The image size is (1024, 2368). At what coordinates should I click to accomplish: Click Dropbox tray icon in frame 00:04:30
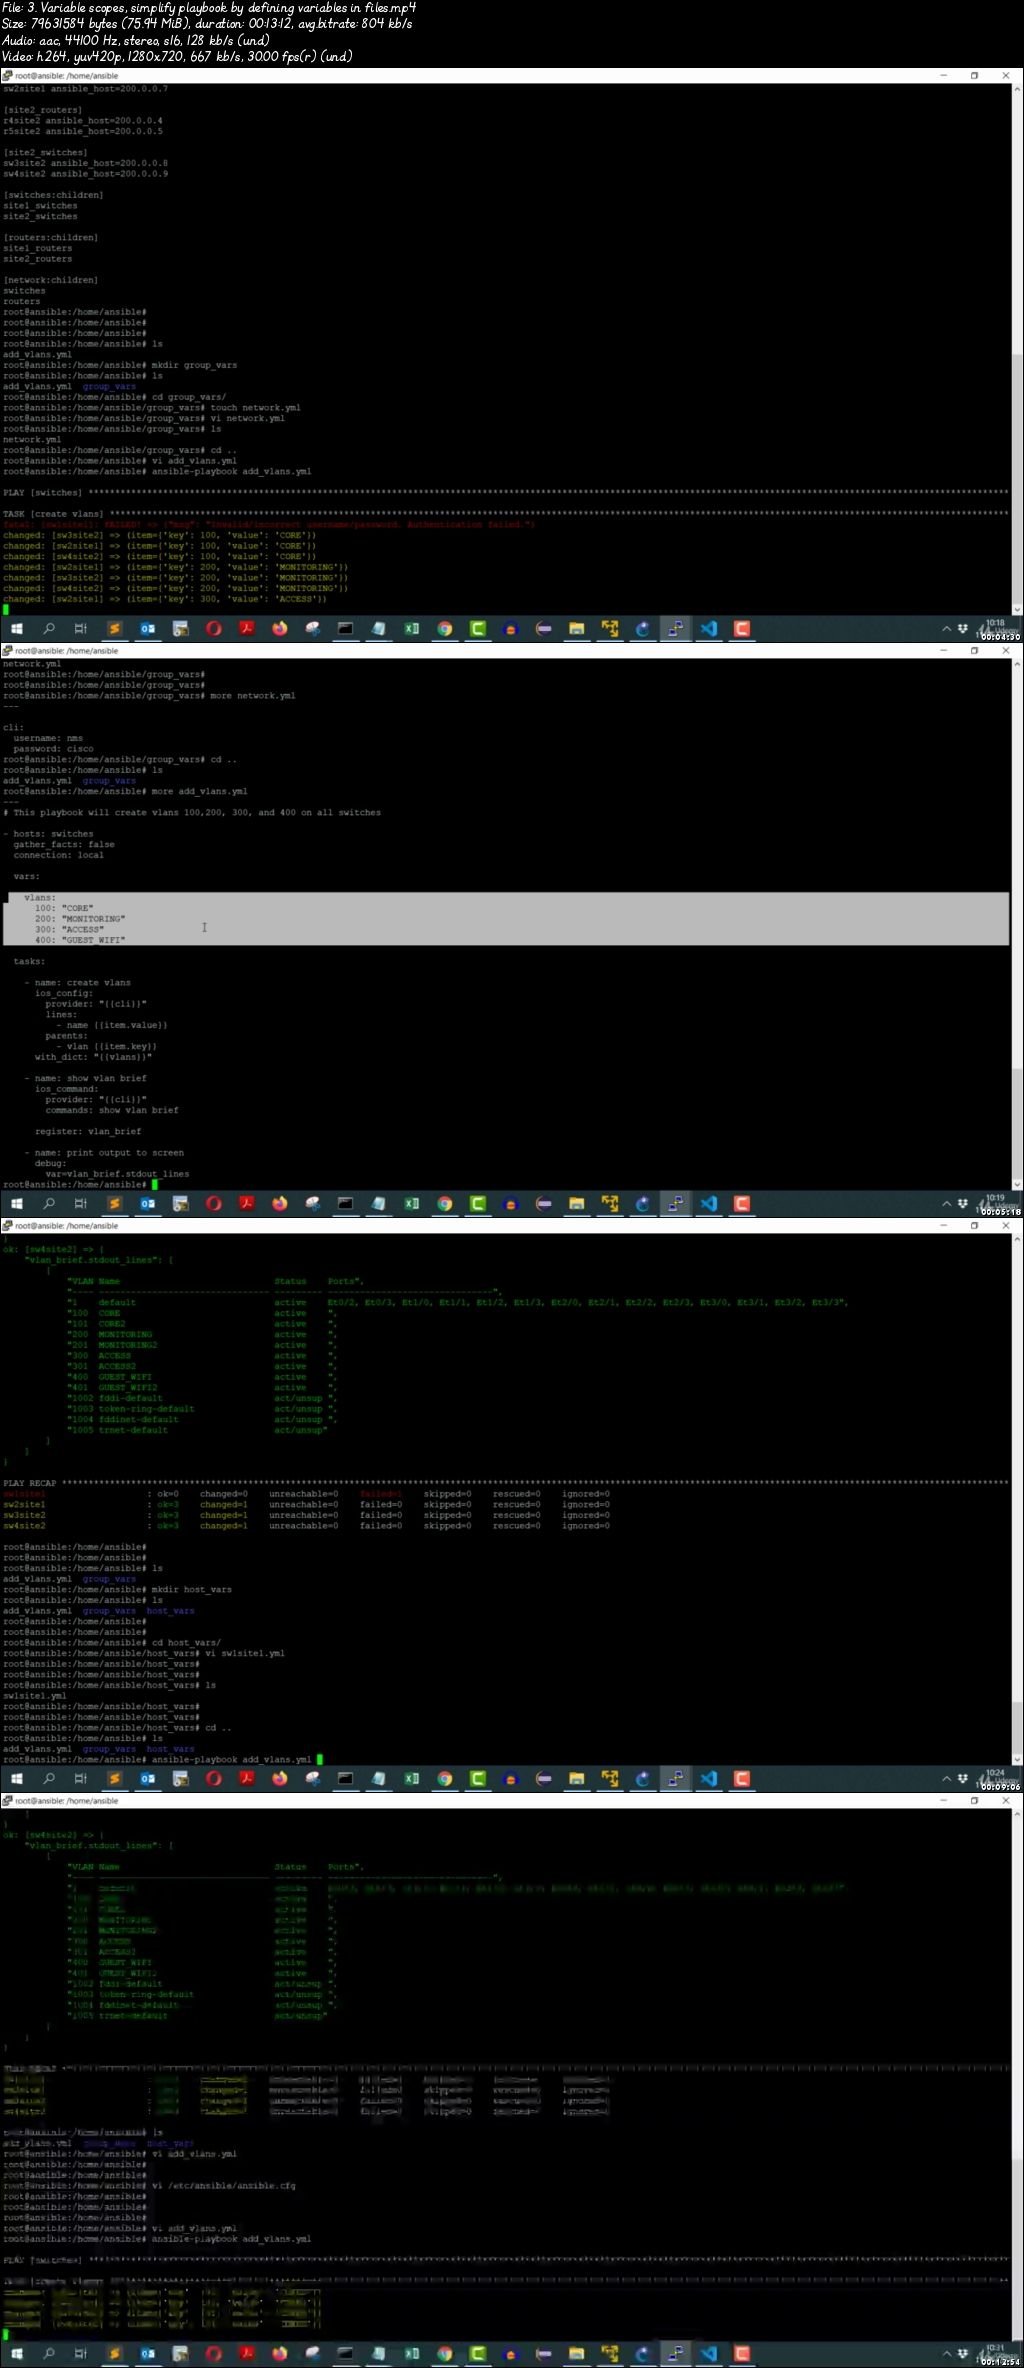pos(962,629)
